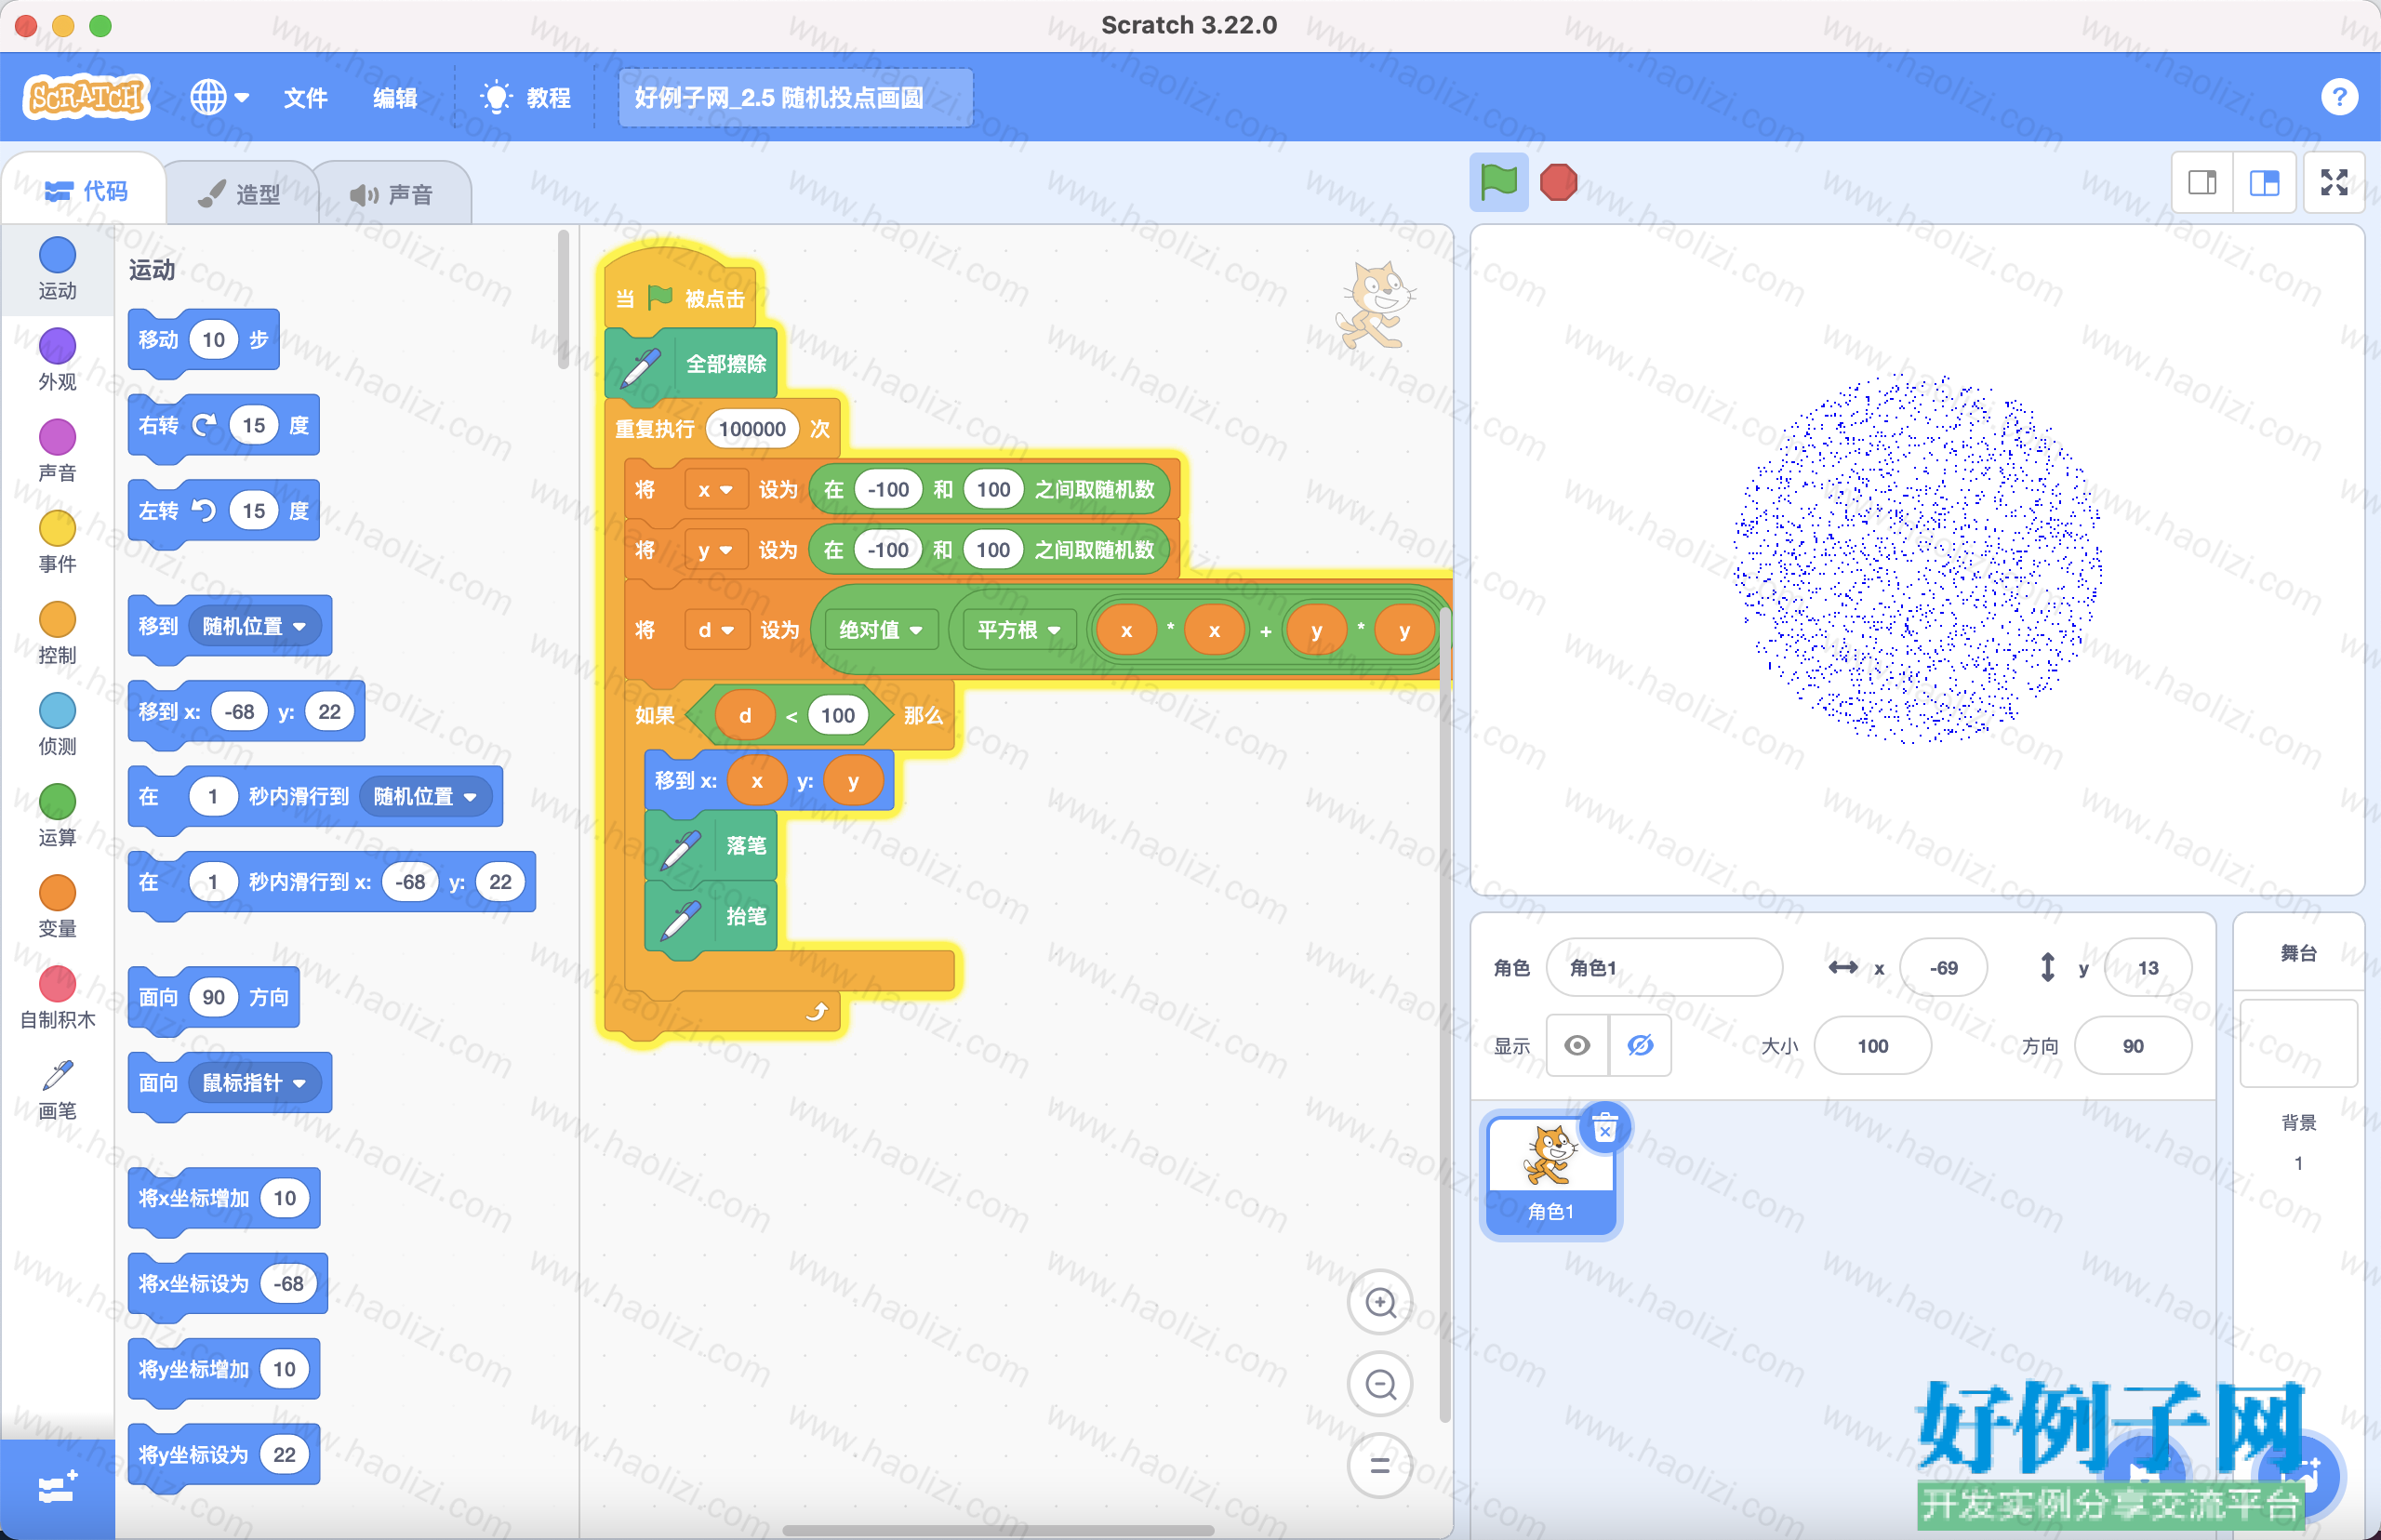Select the 外观 block category
The height and width of the screenshot is (1540, 2381).
57,359
